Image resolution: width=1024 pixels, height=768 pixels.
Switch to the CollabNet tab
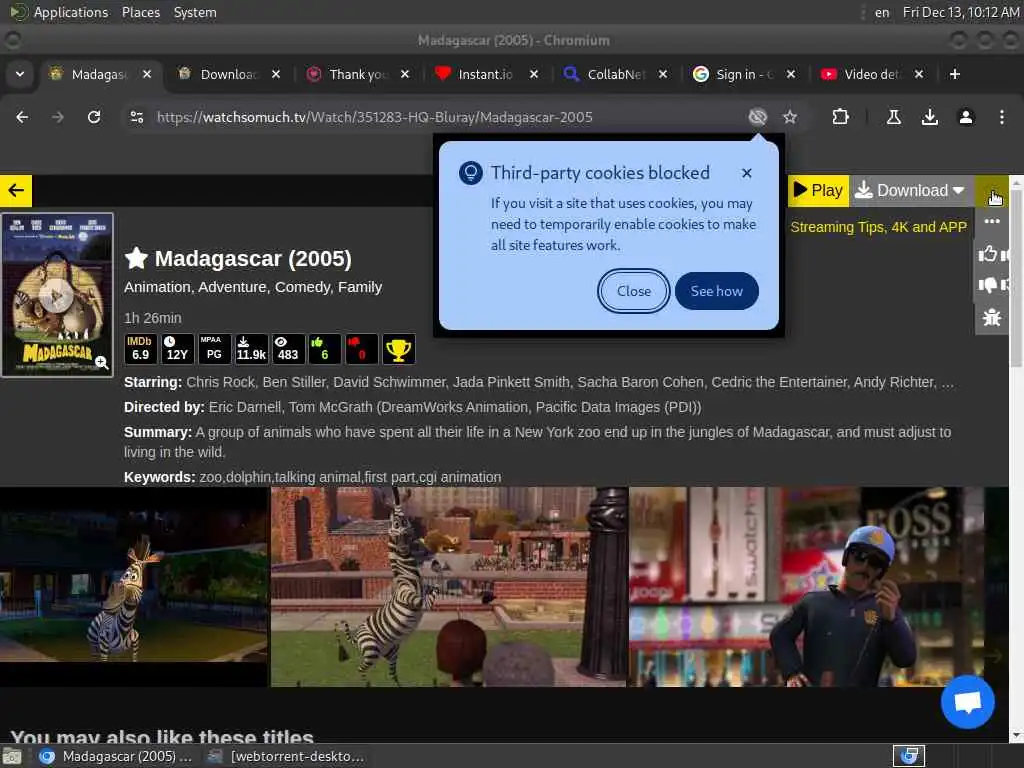615,74
